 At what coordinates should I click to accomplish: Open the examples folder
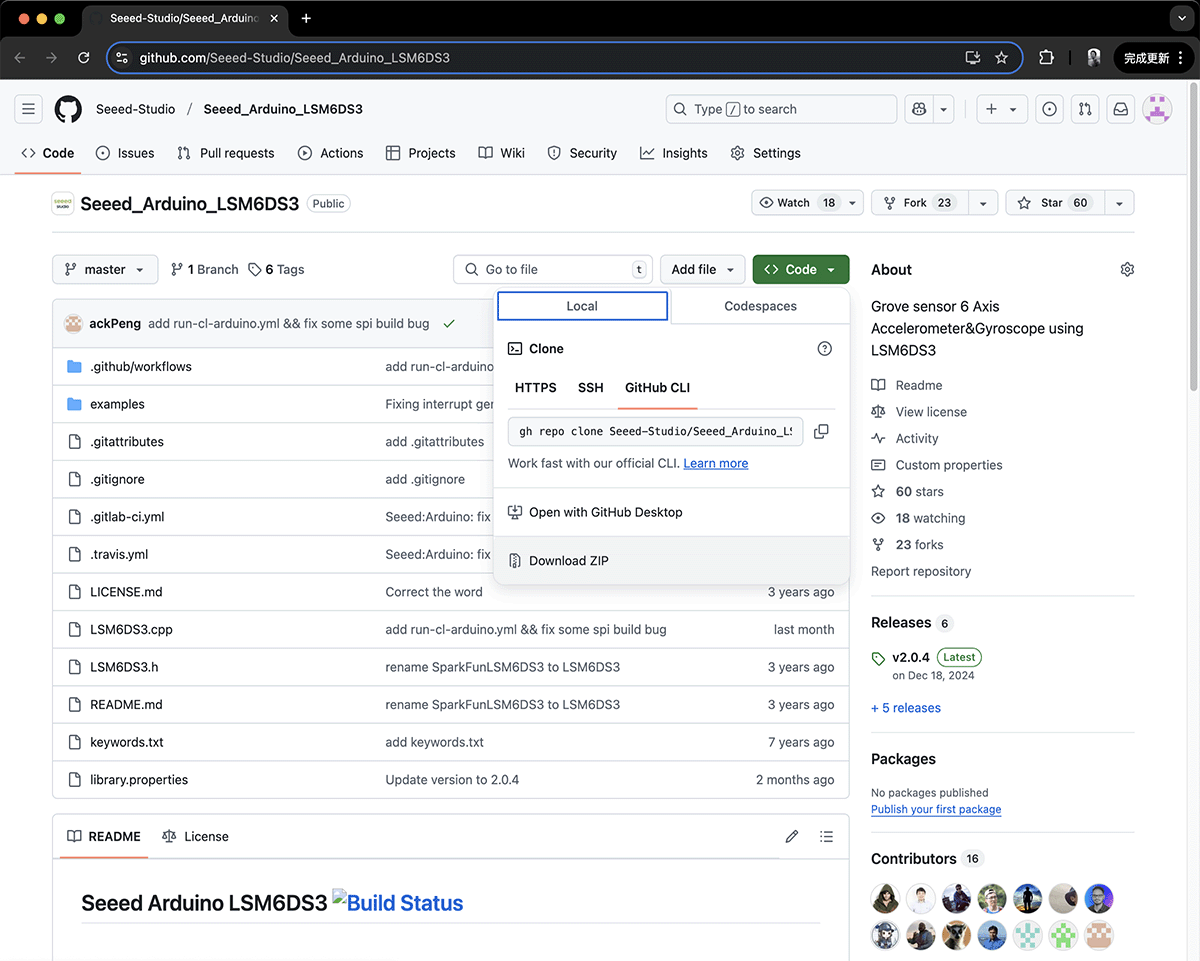tap(117, 404)
